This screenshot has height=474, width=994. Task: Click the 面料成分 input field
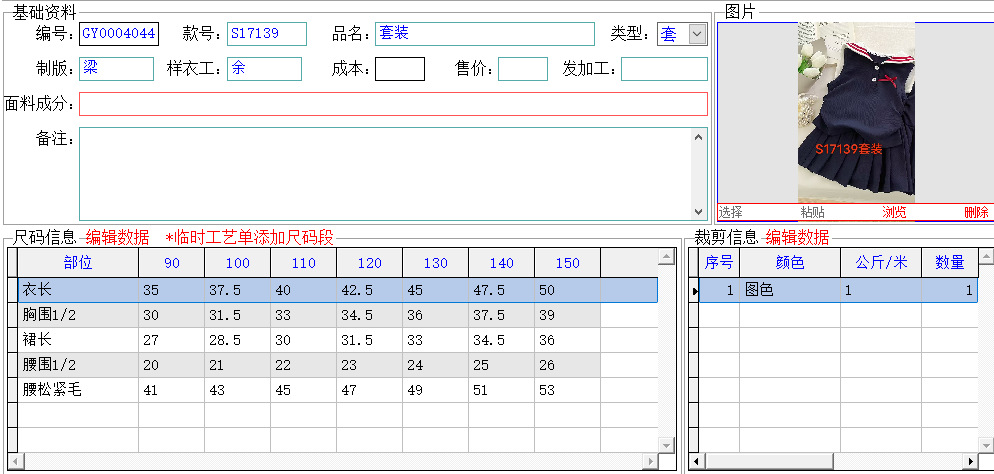(x=393, y=104)
